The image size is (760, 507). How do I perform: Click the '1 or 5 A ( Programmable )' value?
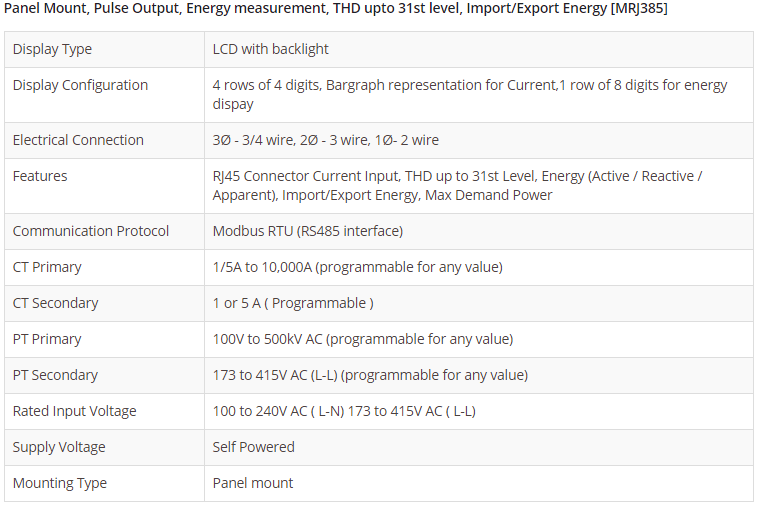pyautogui.click(x=293, y=303)
